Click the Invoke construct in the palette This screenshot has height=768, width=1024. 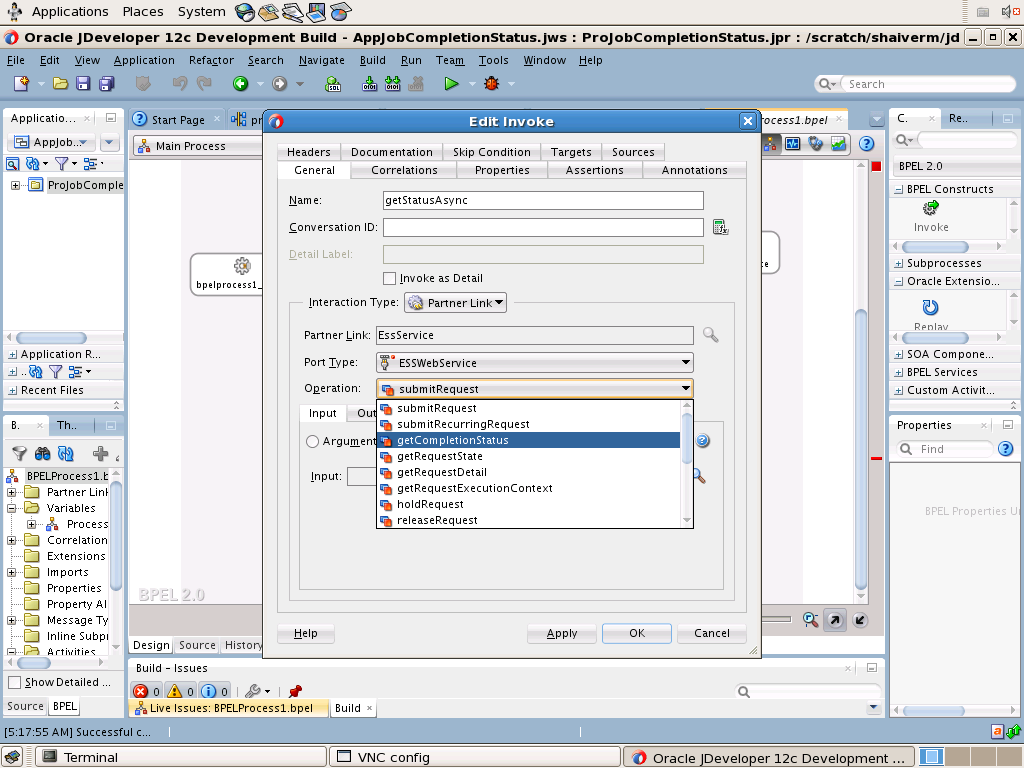pyautogui.click(x=931, y=215)
